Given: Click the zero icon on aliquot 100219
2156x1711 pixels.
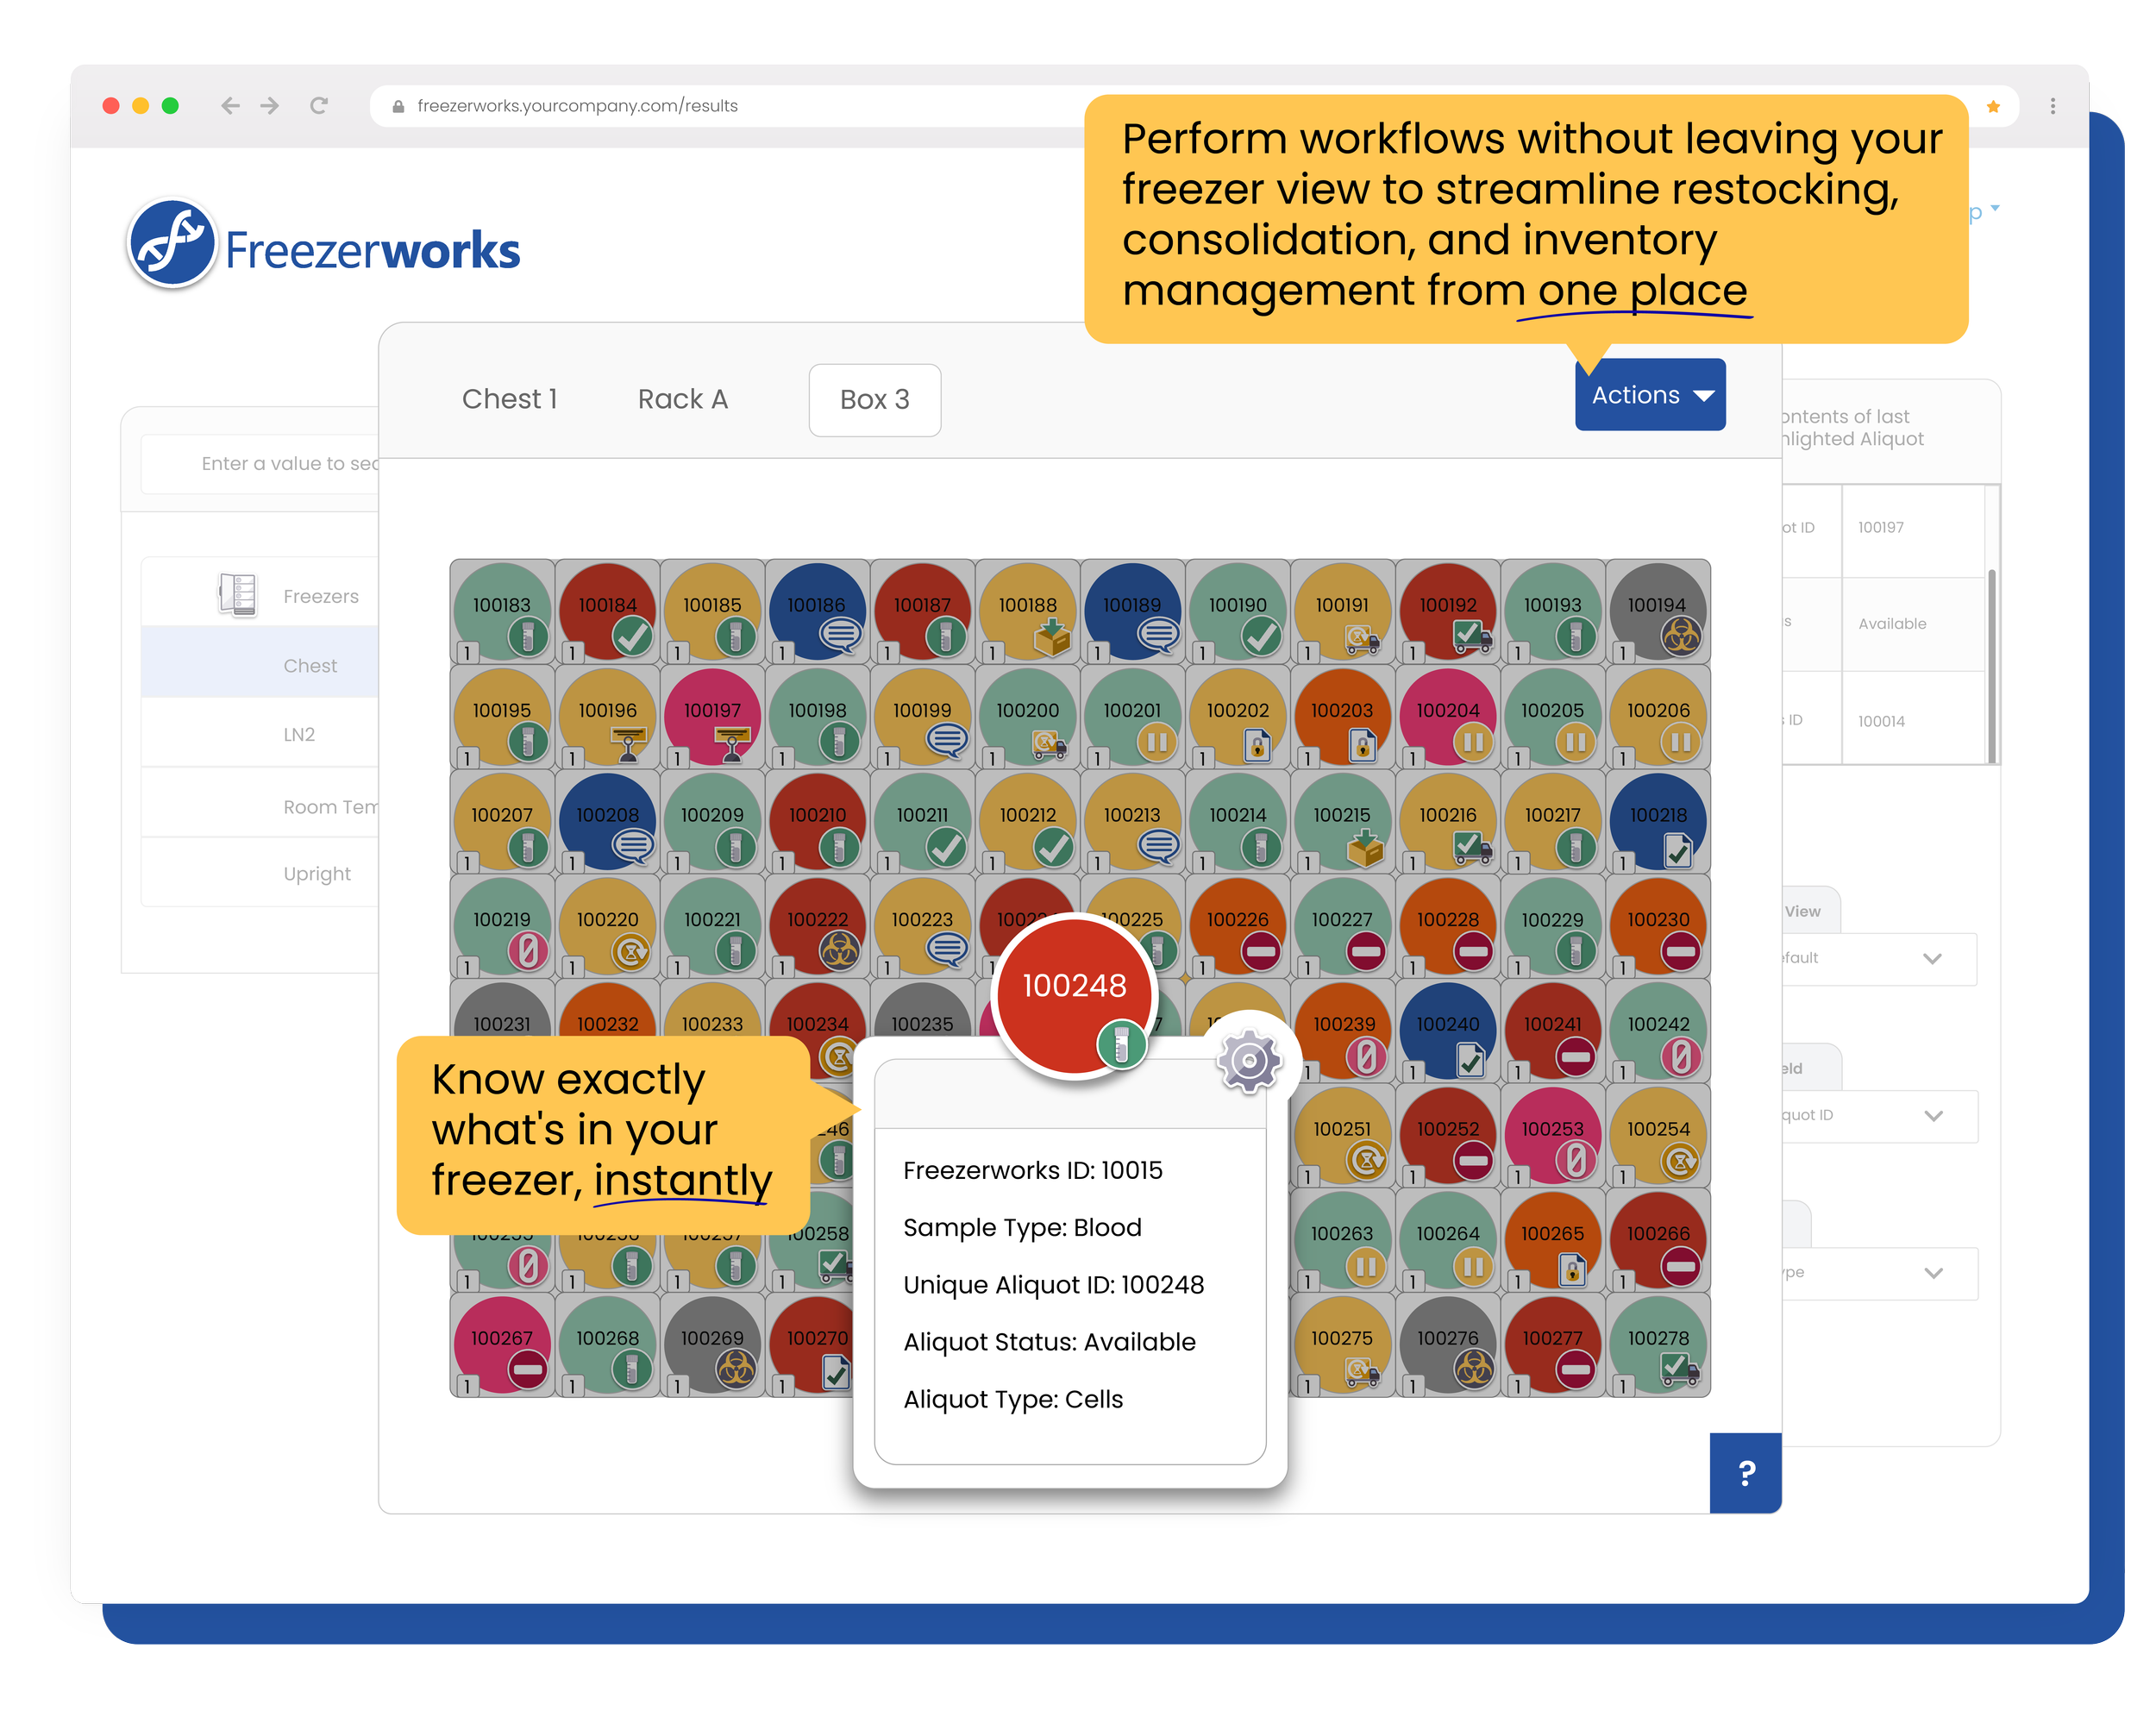Looking at the screenshot, I should coord(529,951).
